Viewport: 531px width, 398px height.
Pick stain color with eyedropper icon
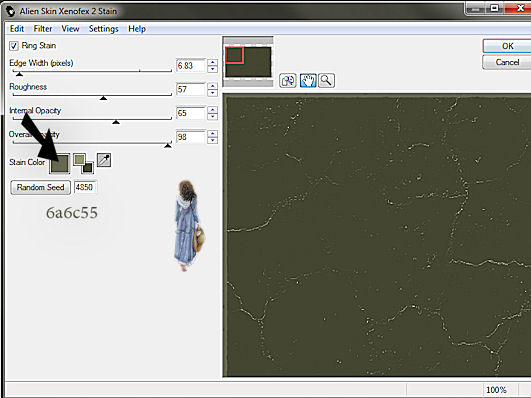click(104, 160)
